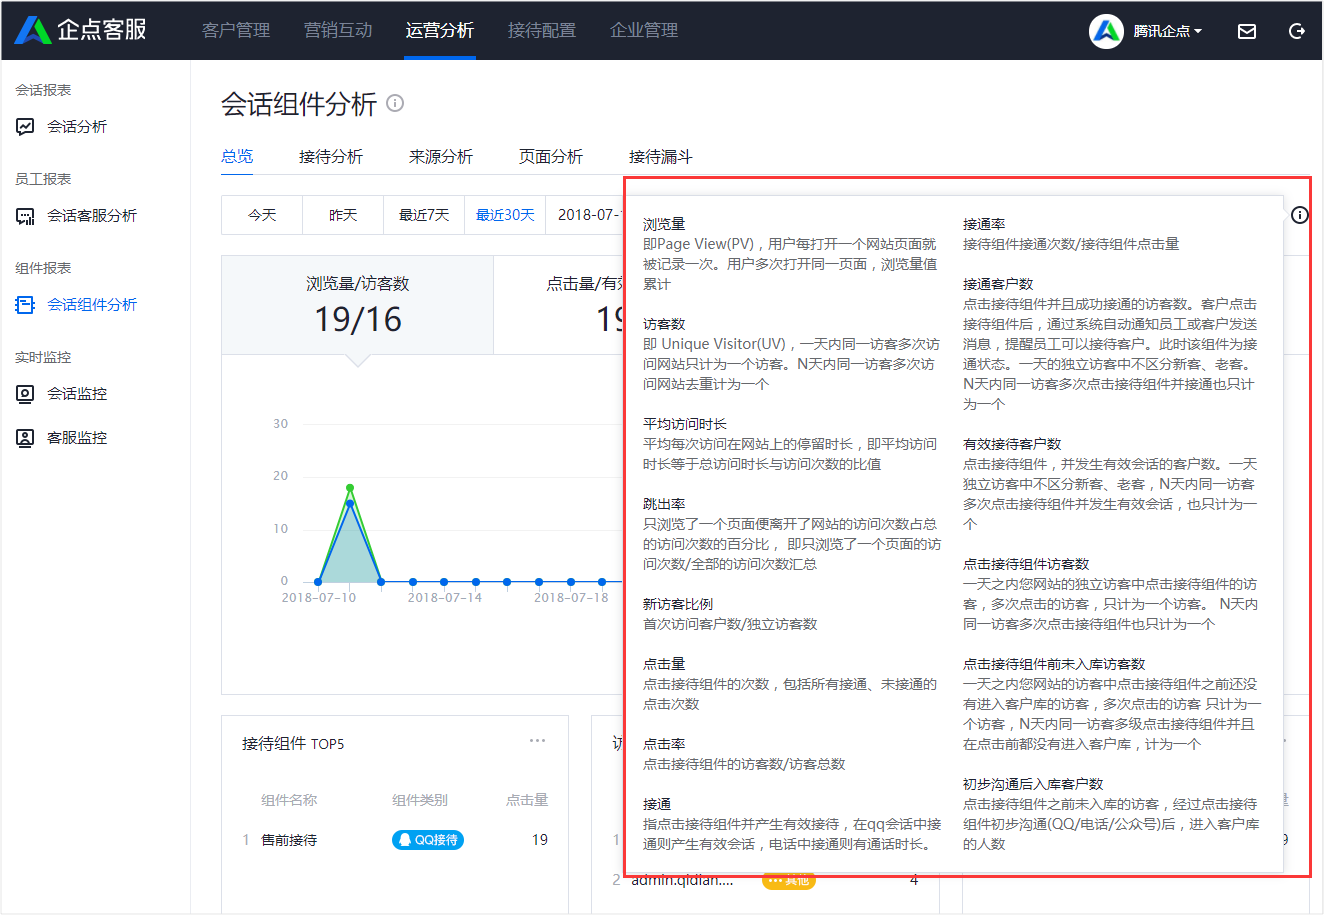Click the logout icon in header
Viewport: 1324px width, 915px height.
click(1297, 31)
